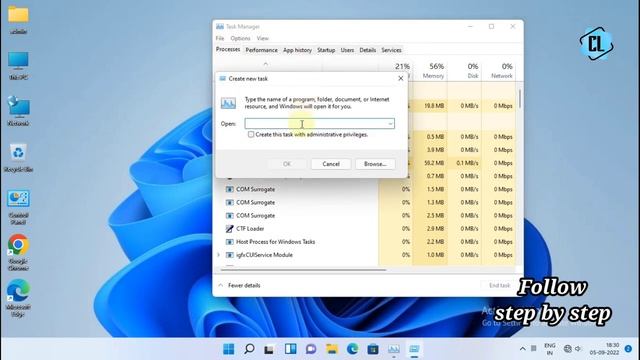
Task: Switch to the Processes tab
Action: coord(228,49)
